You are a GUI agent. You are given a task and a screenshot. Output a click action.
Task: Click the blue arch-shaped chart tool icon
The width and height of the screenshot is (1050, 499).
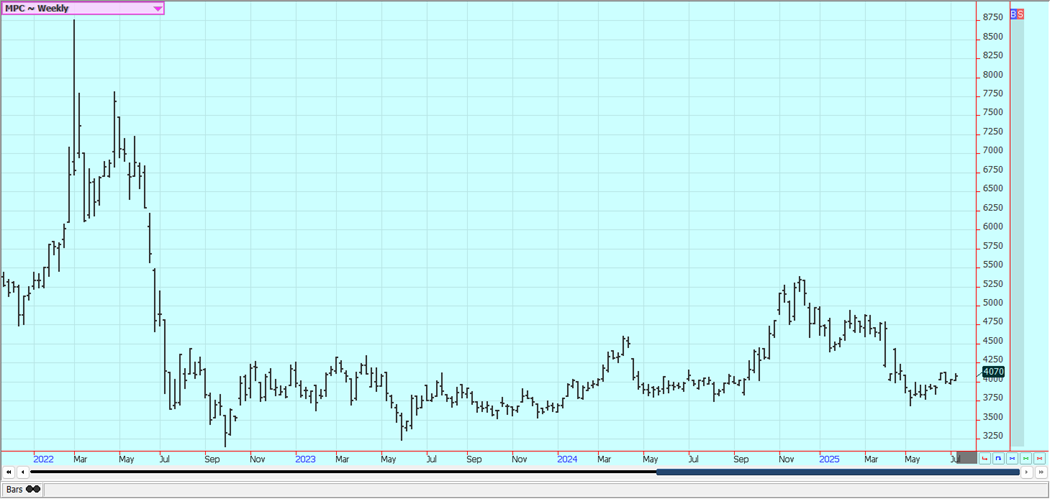pos(998,458)
